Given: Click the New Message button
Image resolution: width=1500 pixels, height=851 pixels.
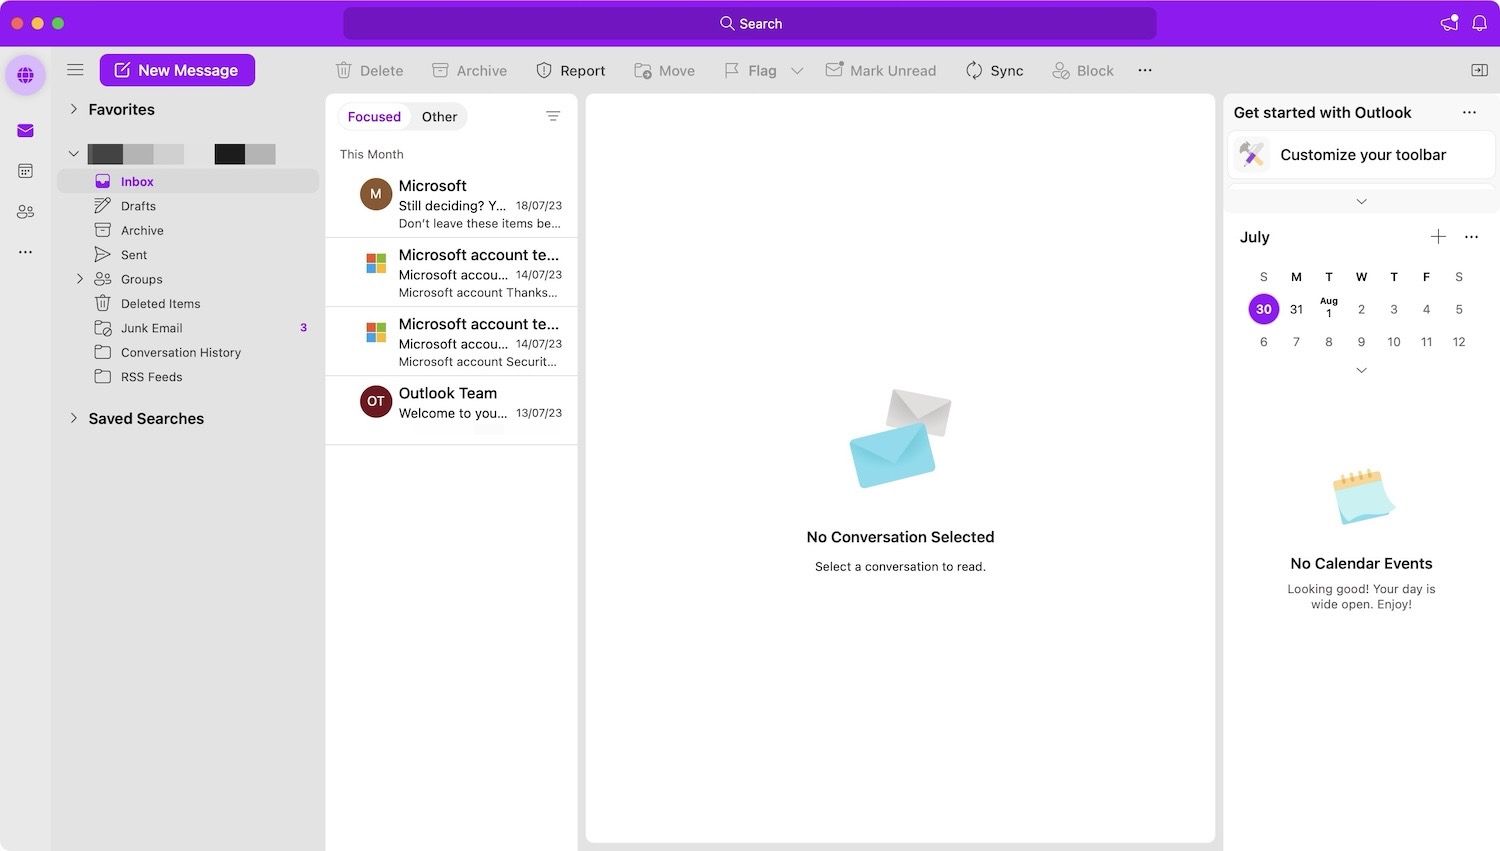Looking at the screenshot, I should point(177,70).
